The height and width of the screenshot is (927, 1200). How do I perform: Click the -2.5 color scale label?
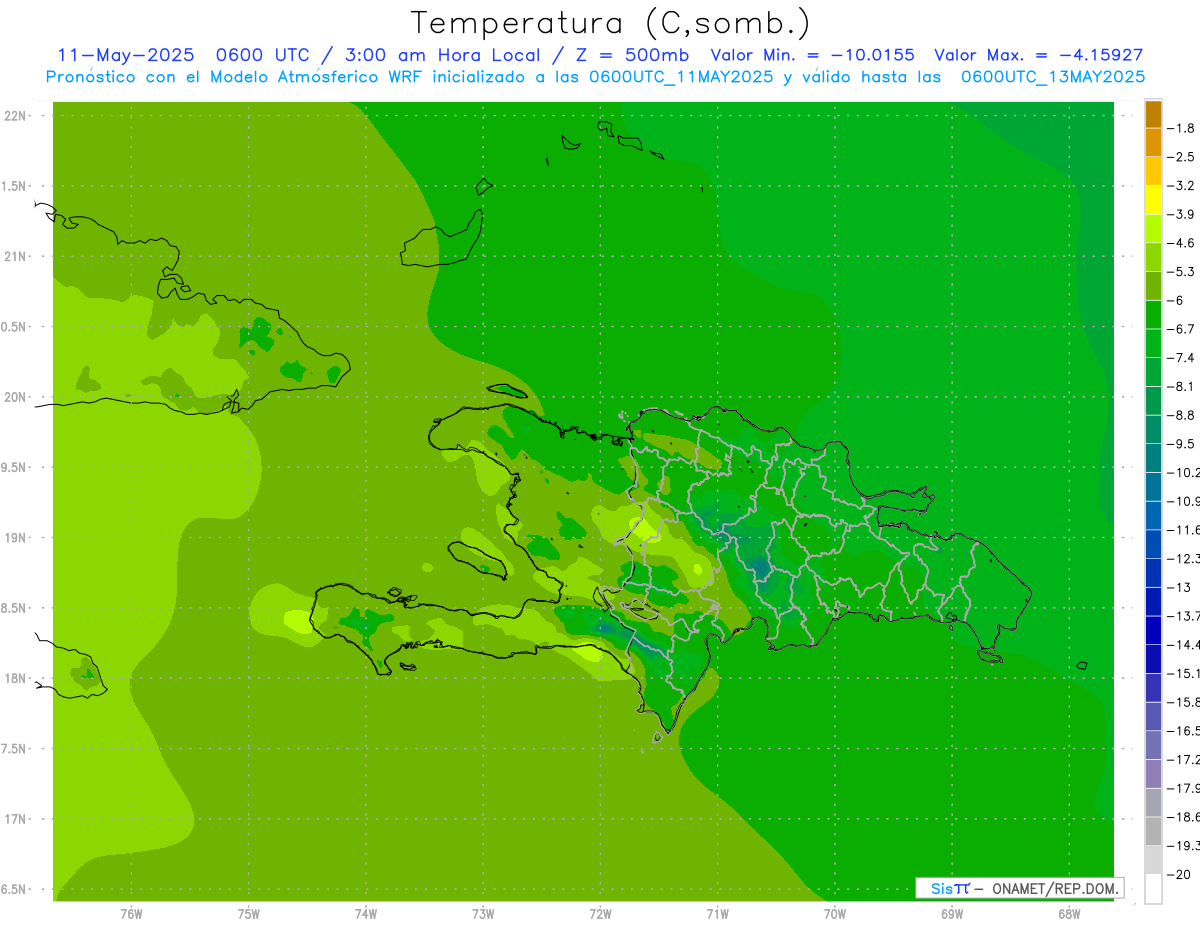[x=1180, y=157]
